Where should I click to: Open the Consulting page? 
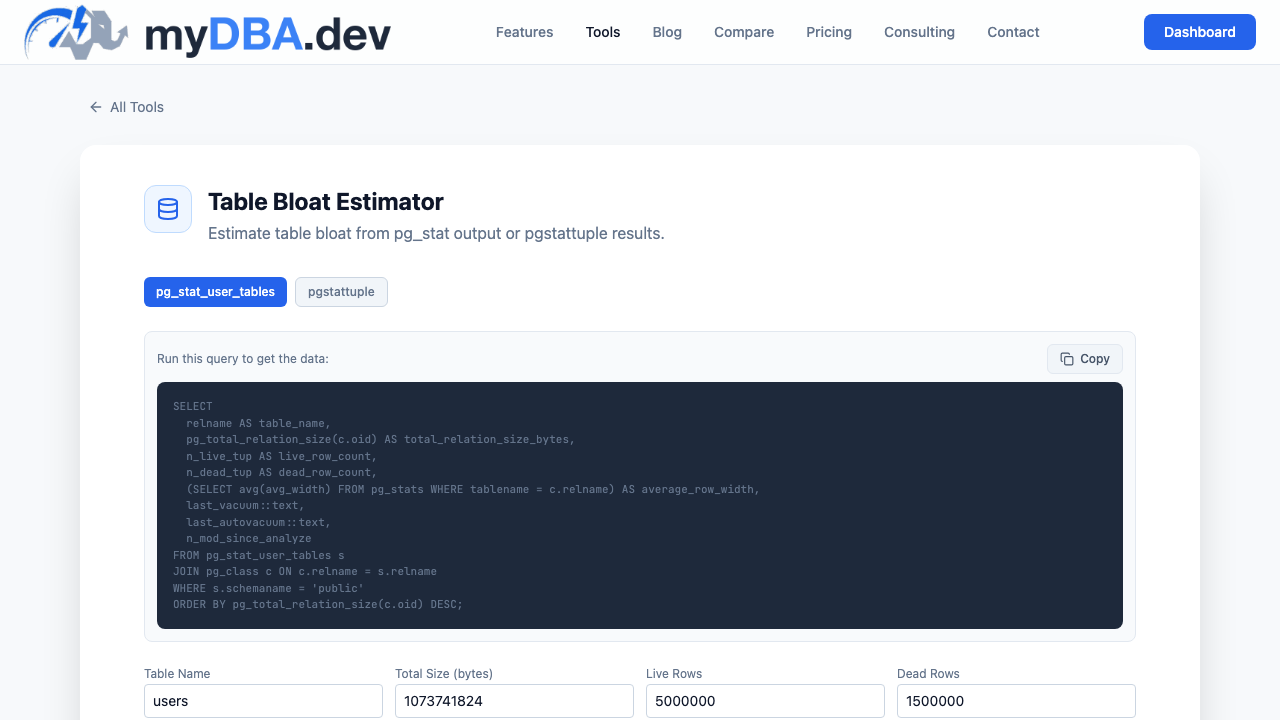coord(919,32)
